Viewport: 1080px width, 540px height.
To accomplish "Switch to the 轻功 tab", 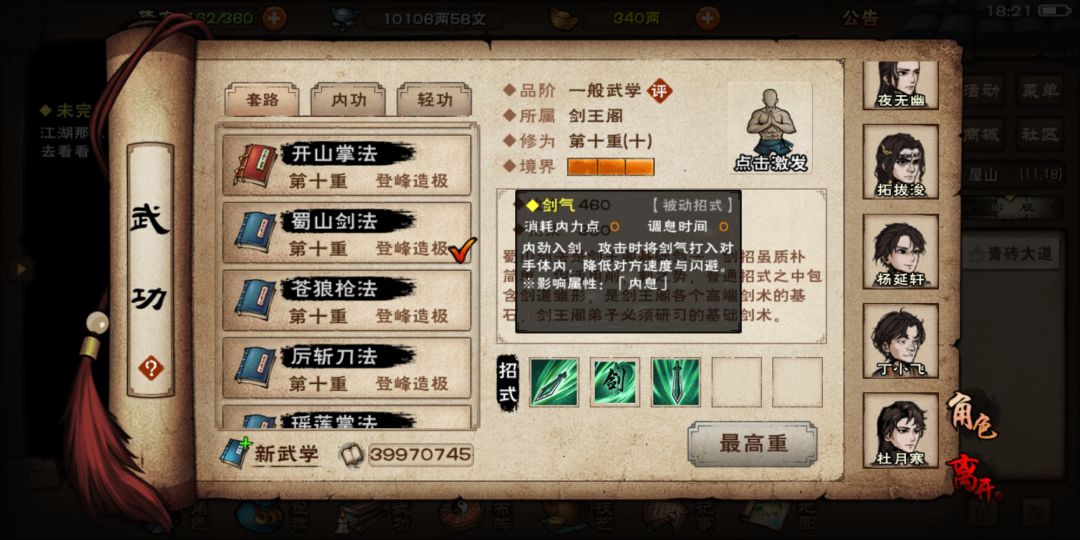I will 435,100.
